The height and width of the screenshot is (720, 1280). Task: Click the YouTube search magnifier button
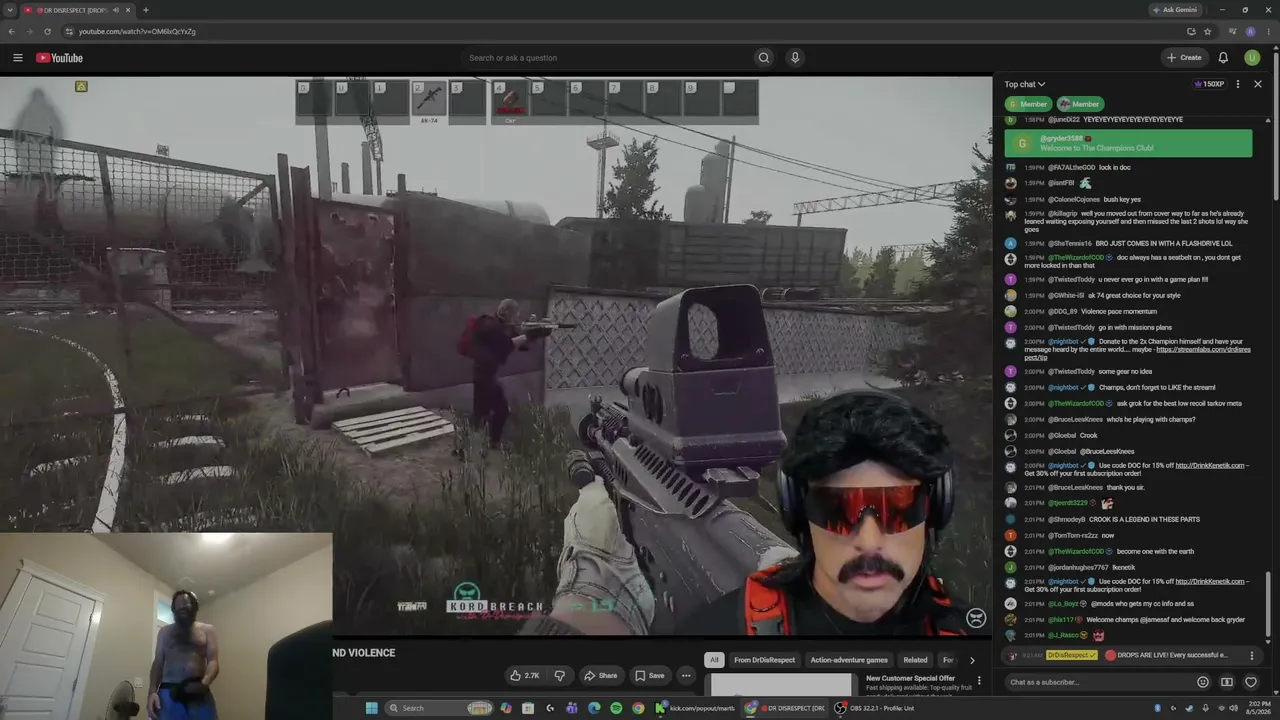pos(764,58)
